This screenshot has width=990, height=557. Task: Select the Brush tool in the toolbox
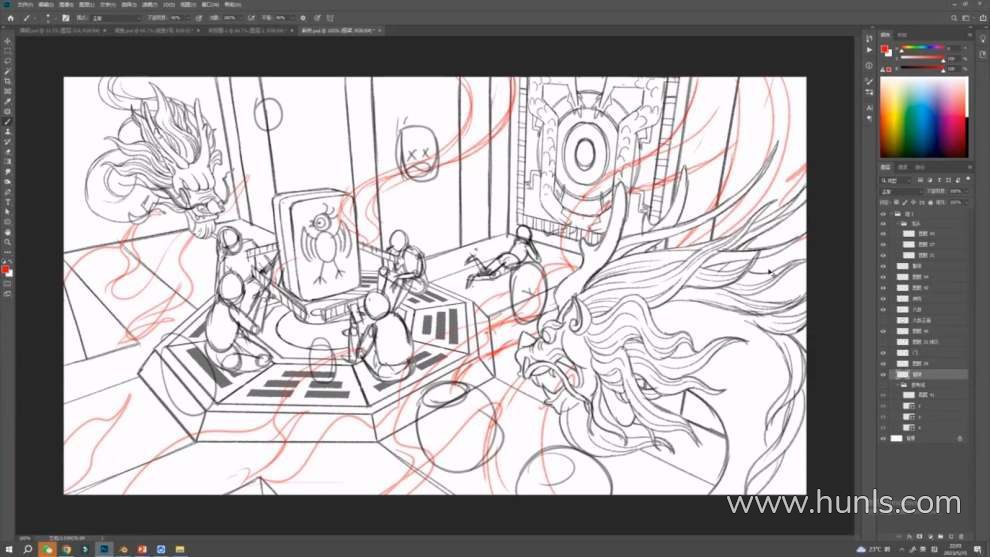8,121
